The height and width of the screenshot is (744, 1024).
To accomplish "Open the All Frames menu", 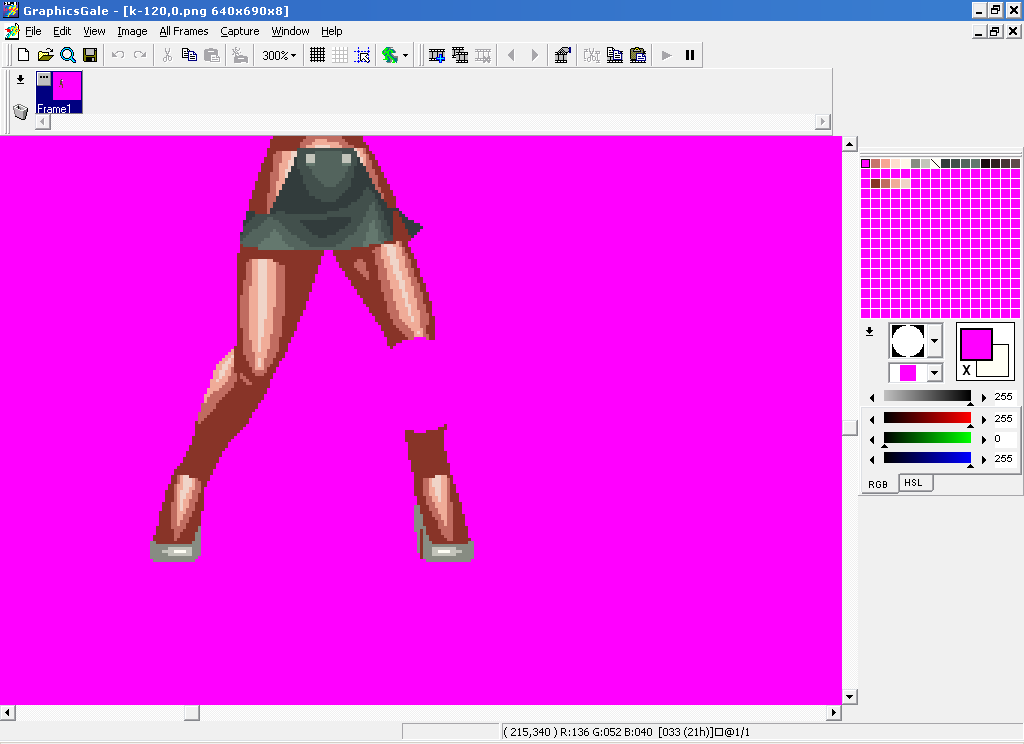I will (184, 31).
